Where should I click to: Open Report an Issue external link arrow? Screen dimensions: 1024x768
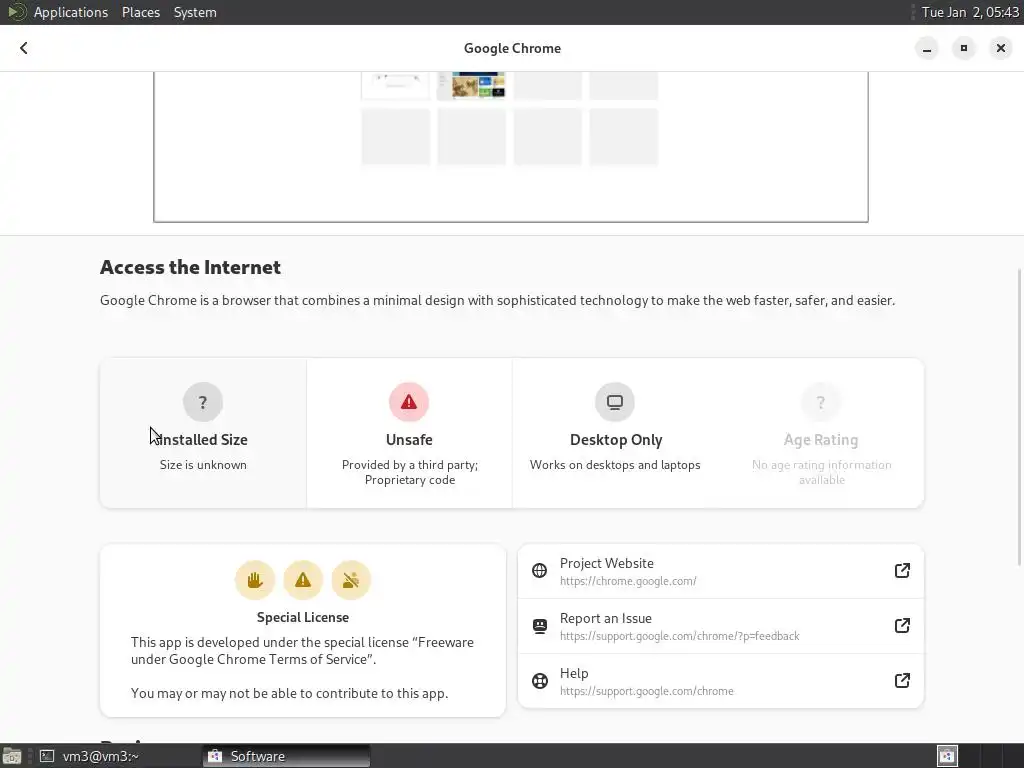(902, 626)
